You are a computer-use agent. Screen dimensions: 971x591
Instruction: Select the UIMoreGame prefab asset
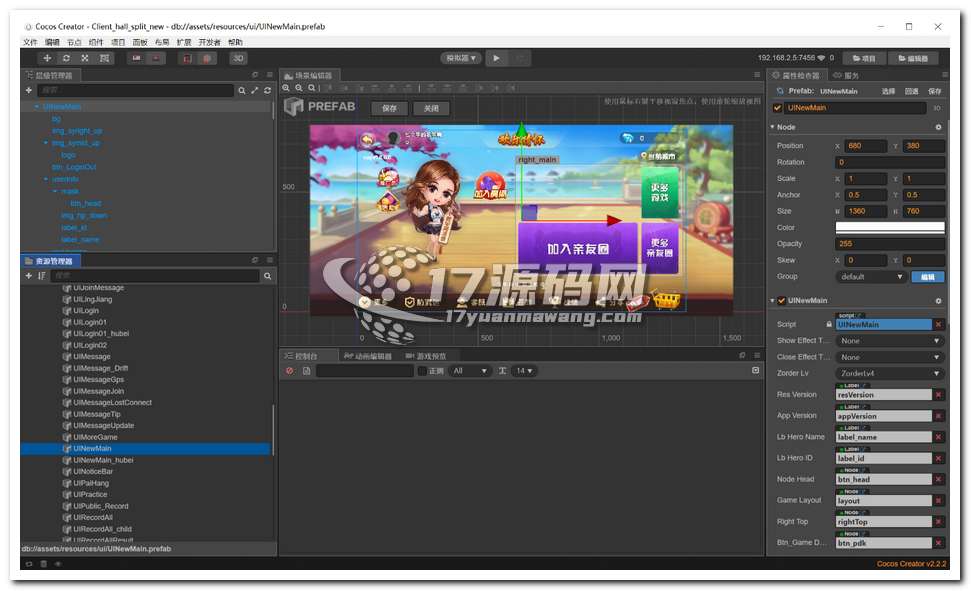[x=95, y=437]
